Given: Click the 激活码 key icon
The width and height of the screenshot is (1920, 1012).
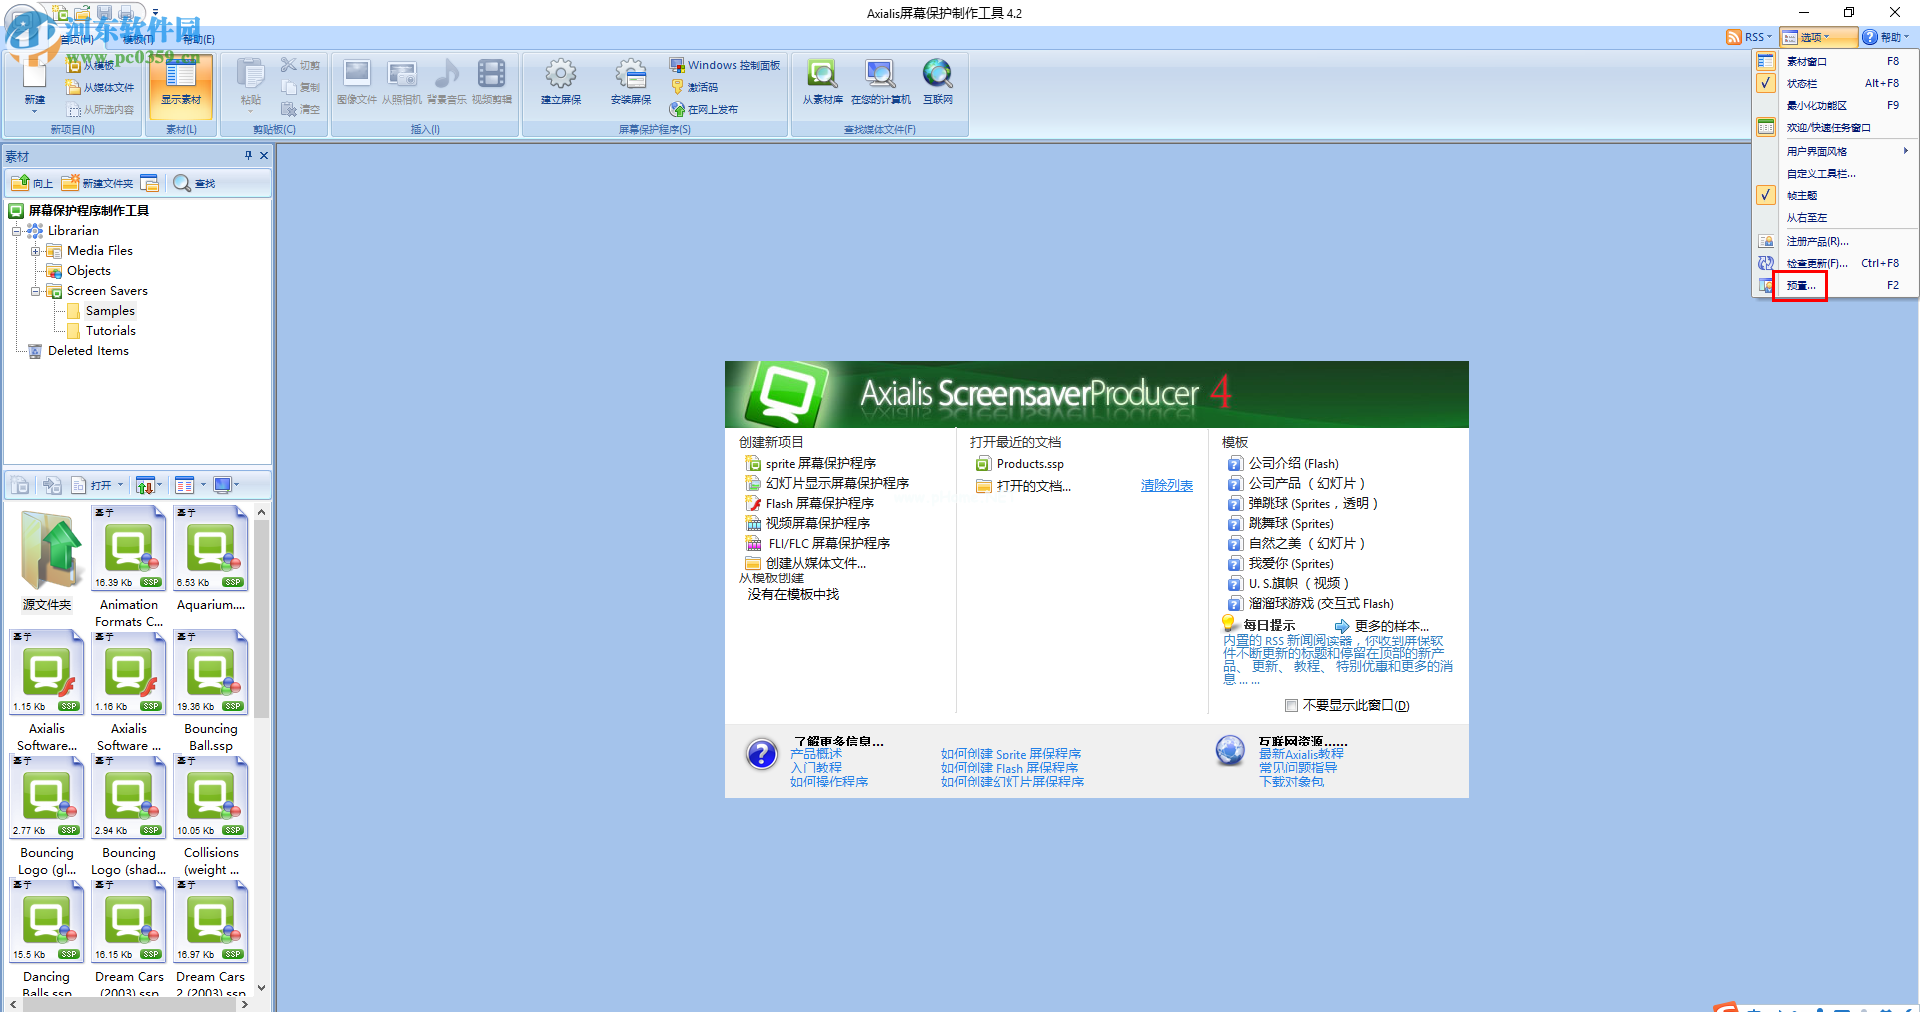Looking at the screenshot, I should tap(677, 87).
